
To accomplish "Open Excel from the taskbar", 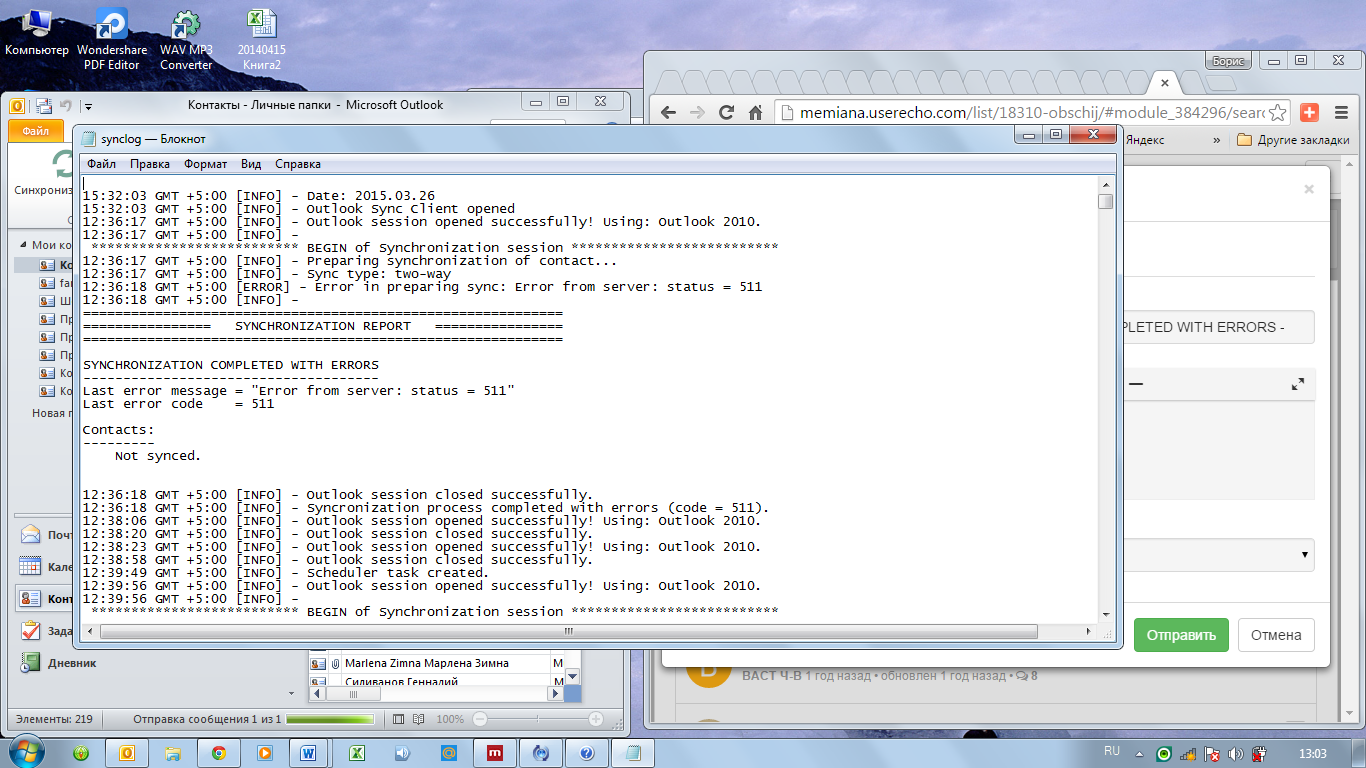I will click(x=355, y=753).
